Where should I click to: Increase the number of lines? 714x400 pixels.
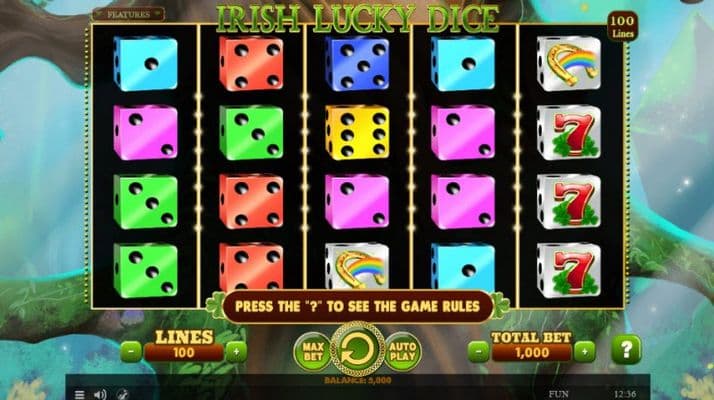tap(236, 351)
